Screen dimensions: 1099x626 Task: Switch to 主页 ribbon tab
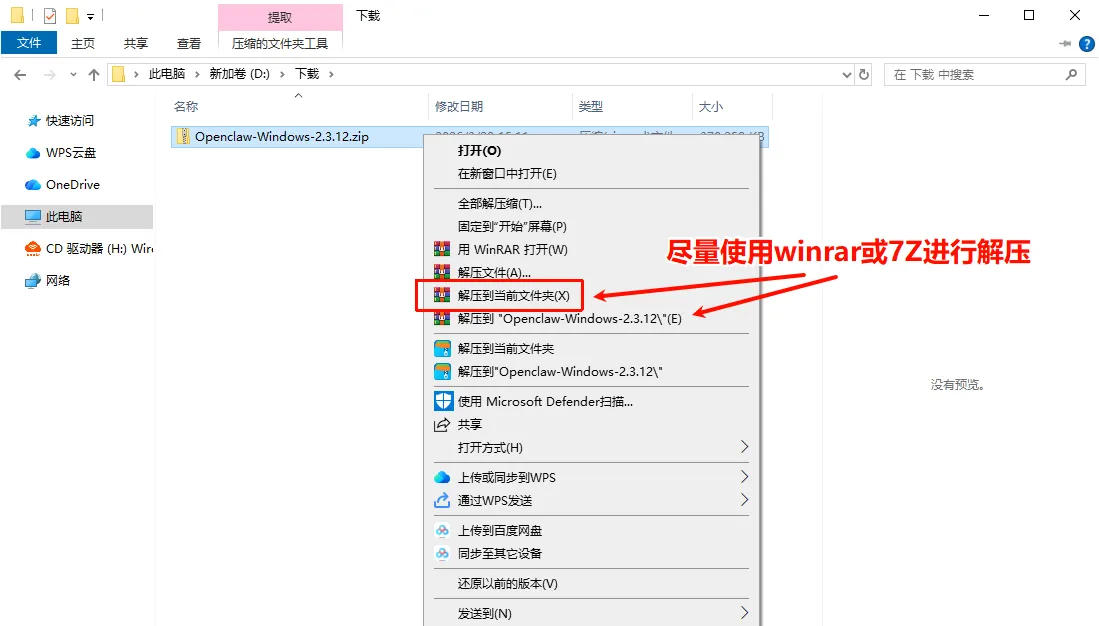83,43
